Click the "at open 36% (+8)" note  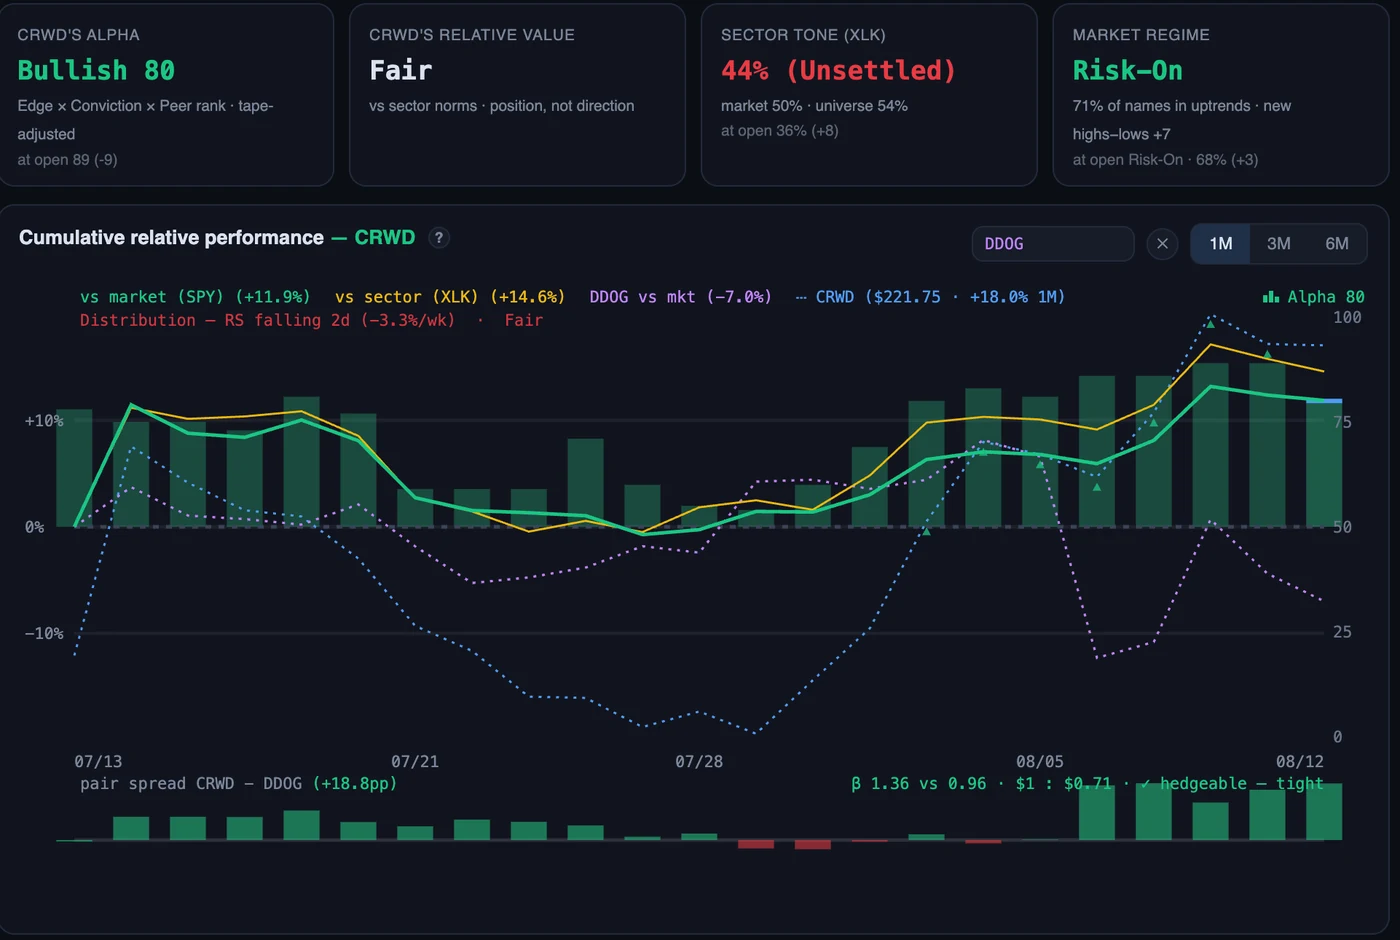pos(779,131)
